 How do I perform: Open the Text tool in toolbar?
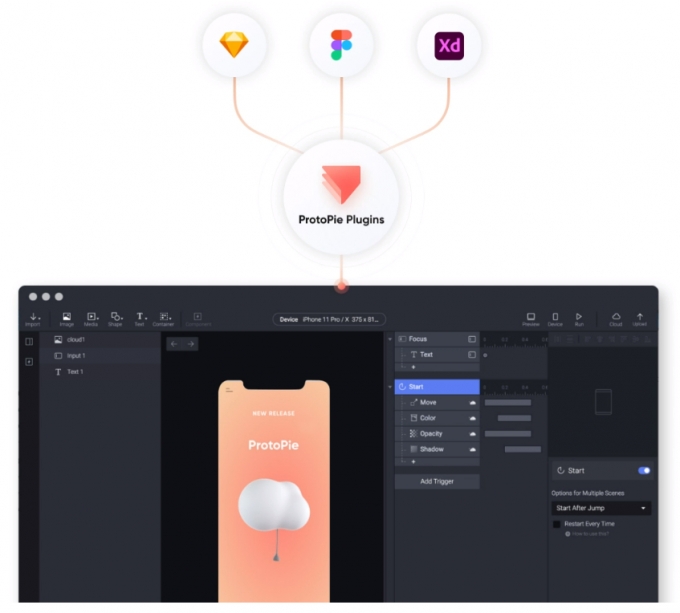point(140,319)
